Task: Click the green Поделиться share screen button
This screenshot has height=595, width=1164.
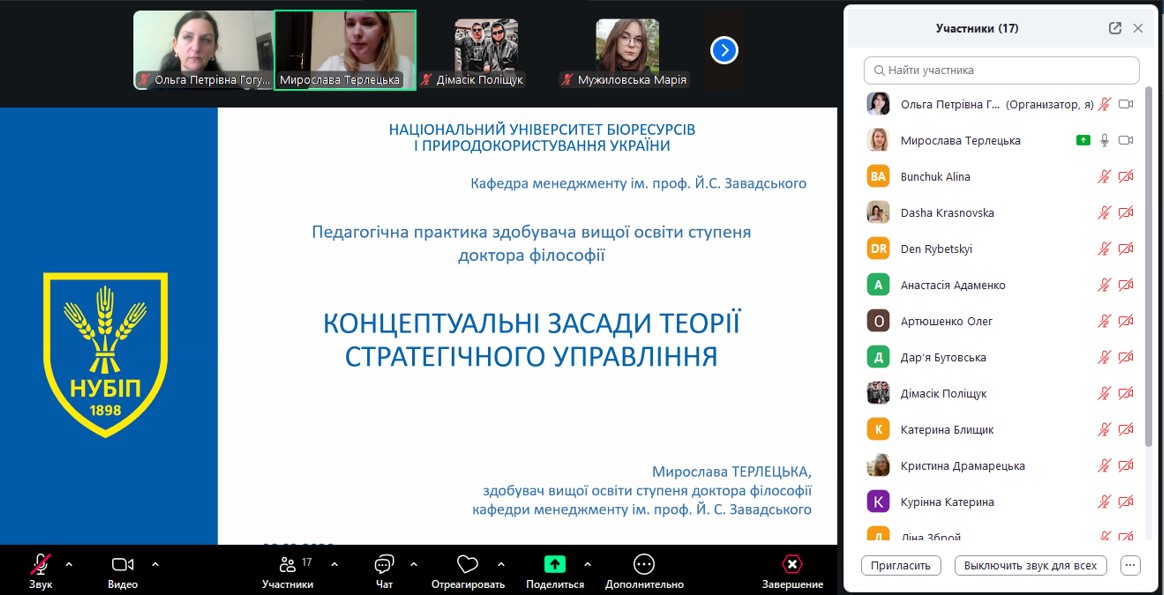Action: pos(555,571)
